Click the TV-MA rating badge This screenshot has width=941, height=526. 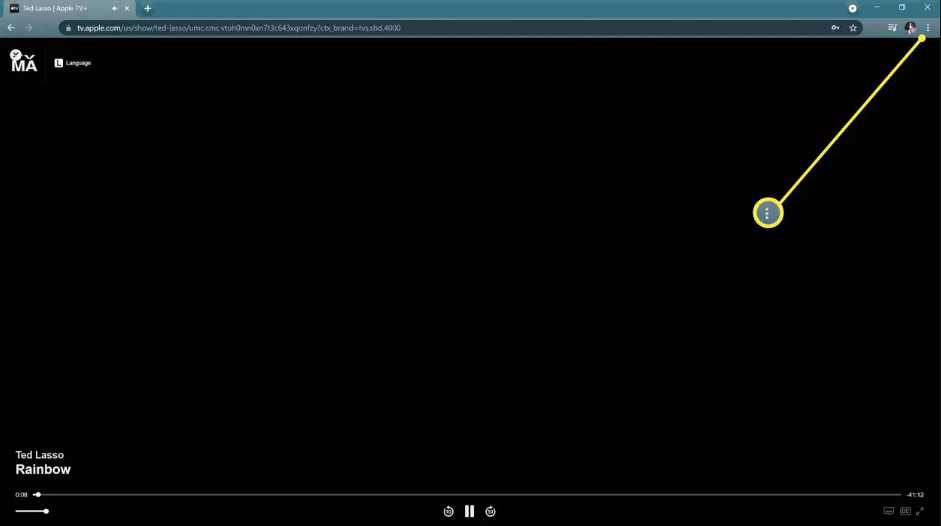point(23,61)
